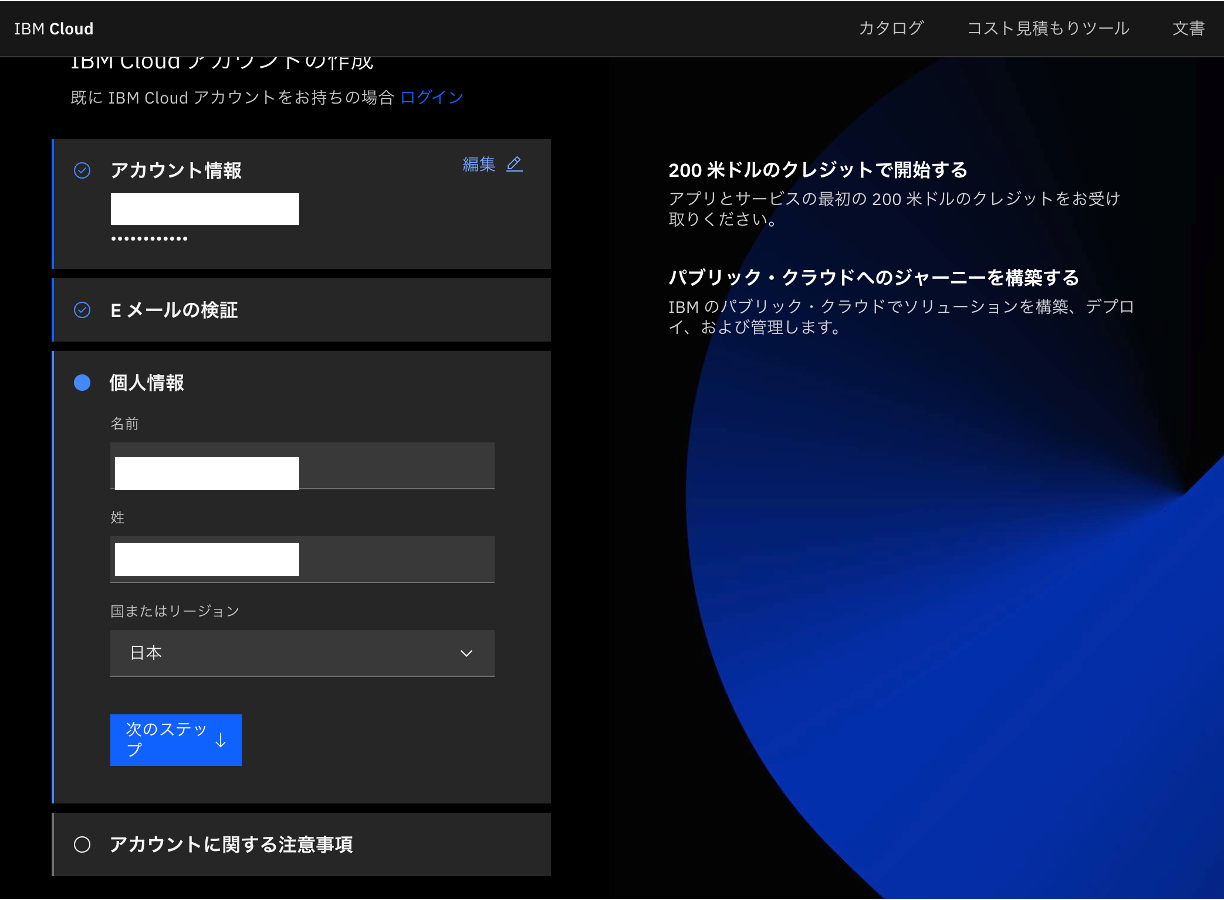Select the 日本 country combo box
This screenshot has width=1224, height=900.
[302, 653]
